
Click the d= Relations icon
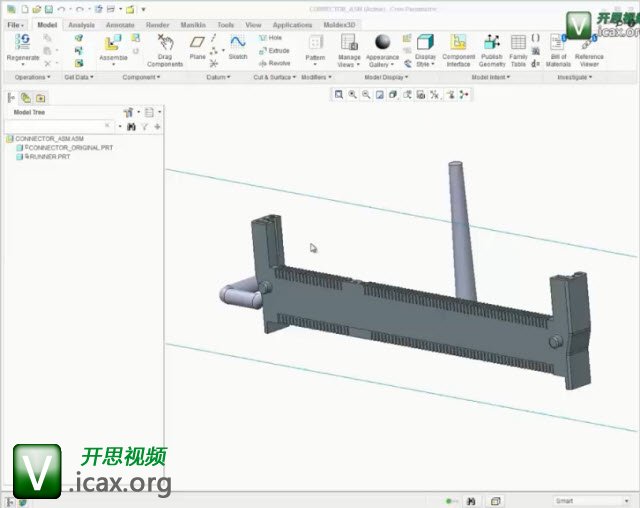(536, 63)
